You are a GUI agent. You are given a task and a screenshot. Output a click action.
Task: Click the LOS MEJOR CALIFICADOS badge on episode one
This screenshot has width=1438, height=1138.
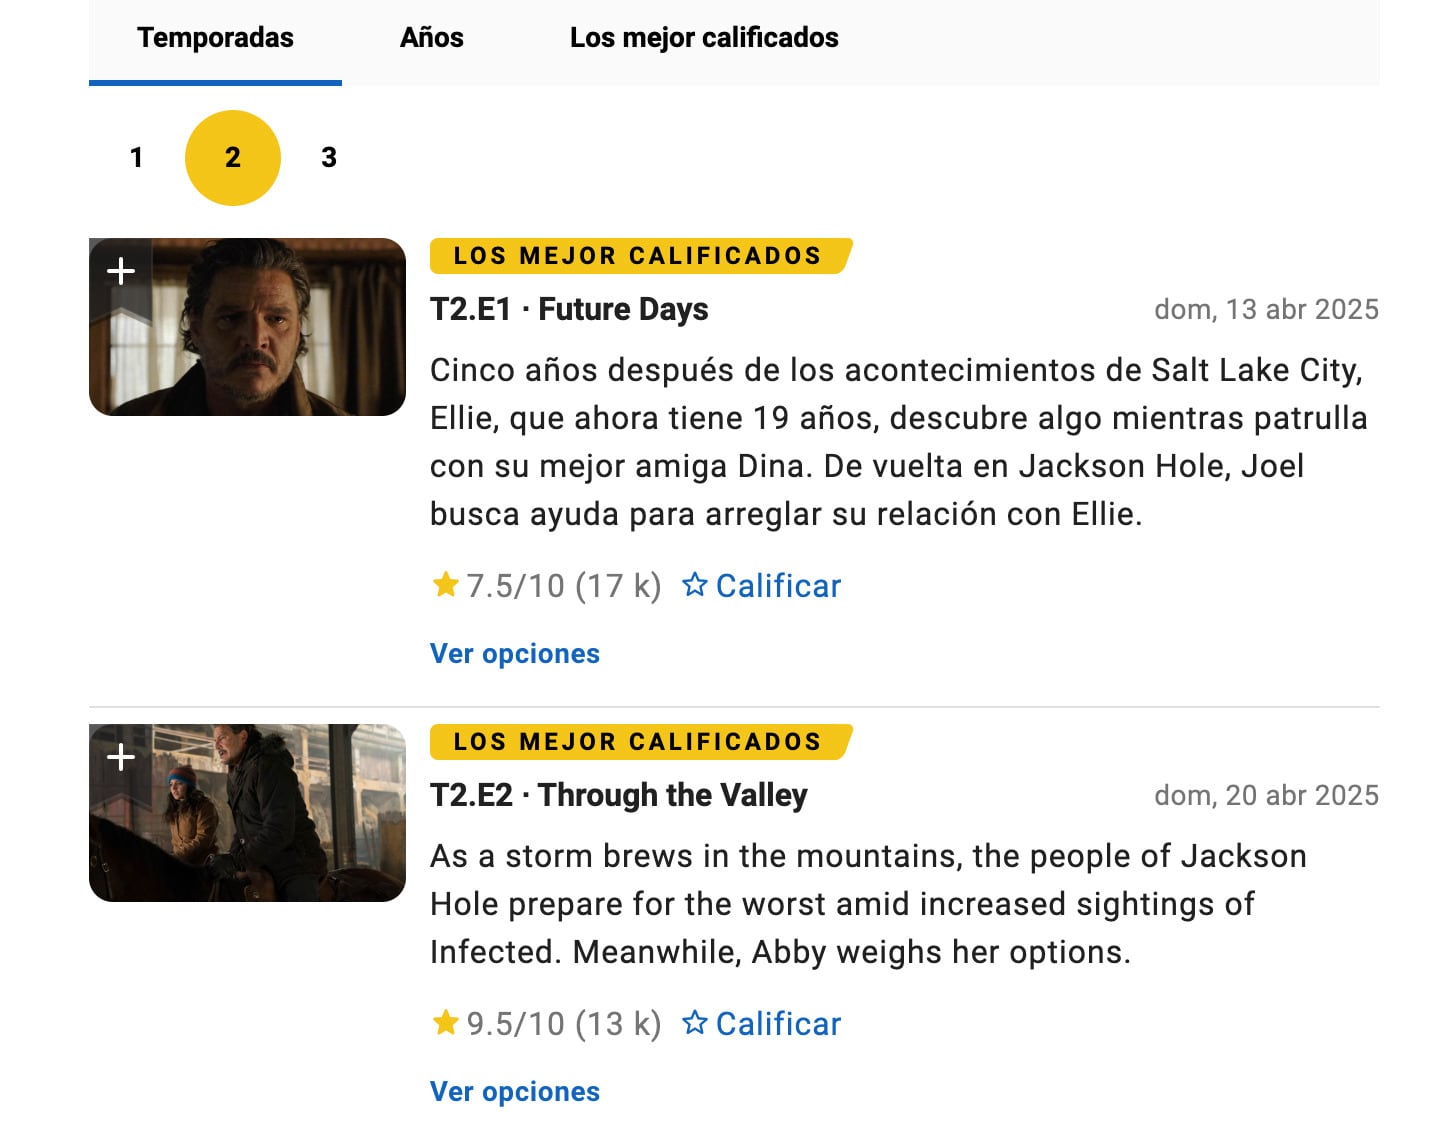(x=636, y=255)
